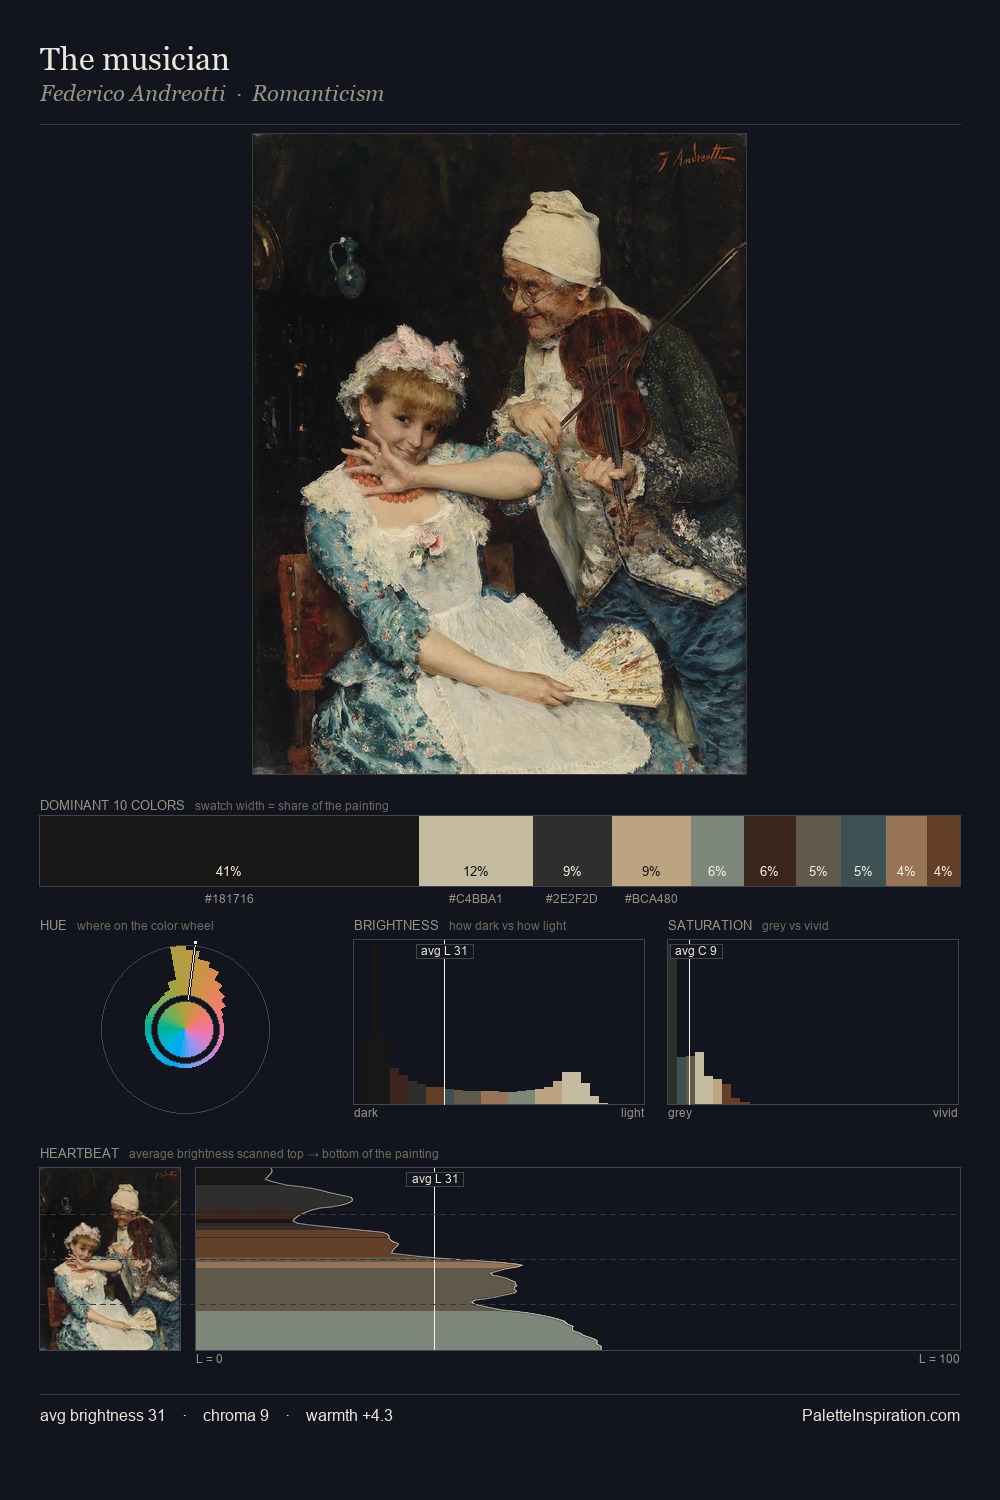Click the 'avg L 31' label in Heartbeat chart
Screen dimensions: 1000x1500
[x=435, y=1179]
